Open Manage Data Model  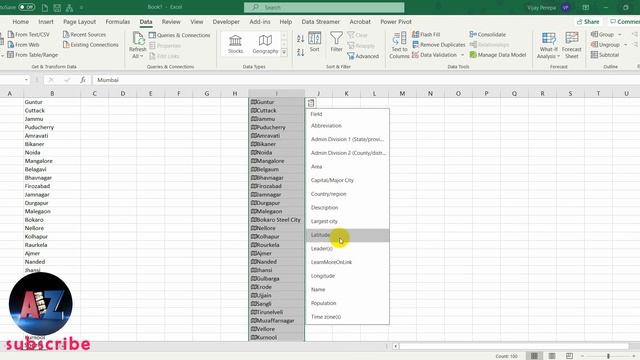[x=498, y=54]
